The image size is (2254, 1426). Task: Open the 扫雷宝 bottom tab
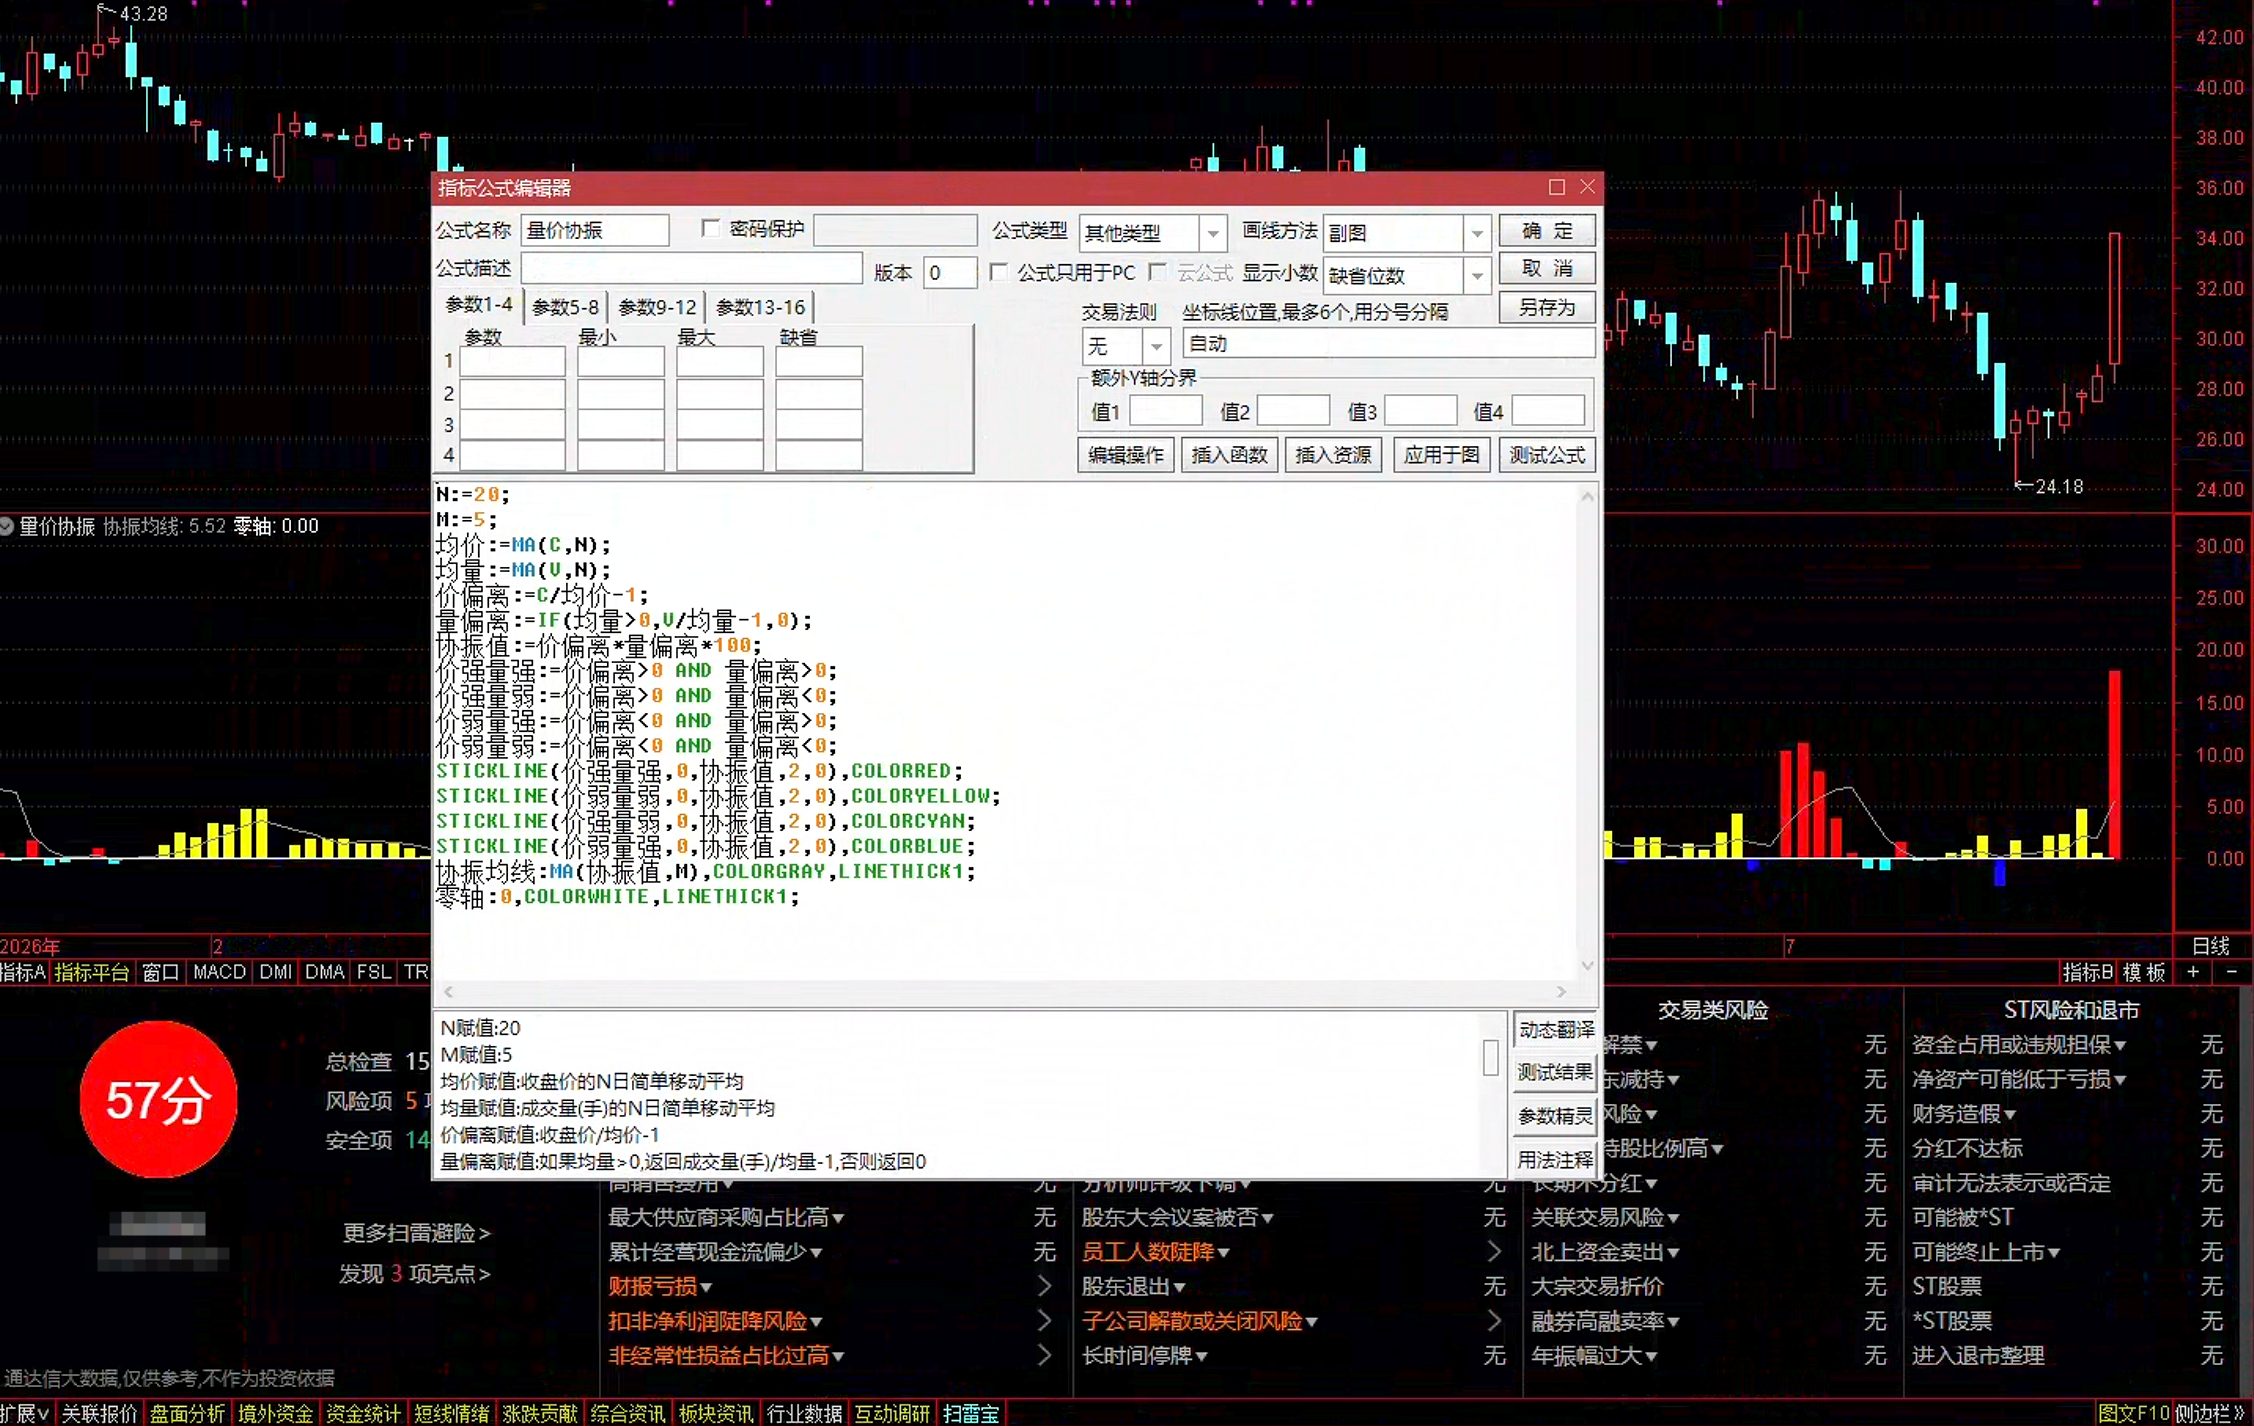(x=970, y=1413)
